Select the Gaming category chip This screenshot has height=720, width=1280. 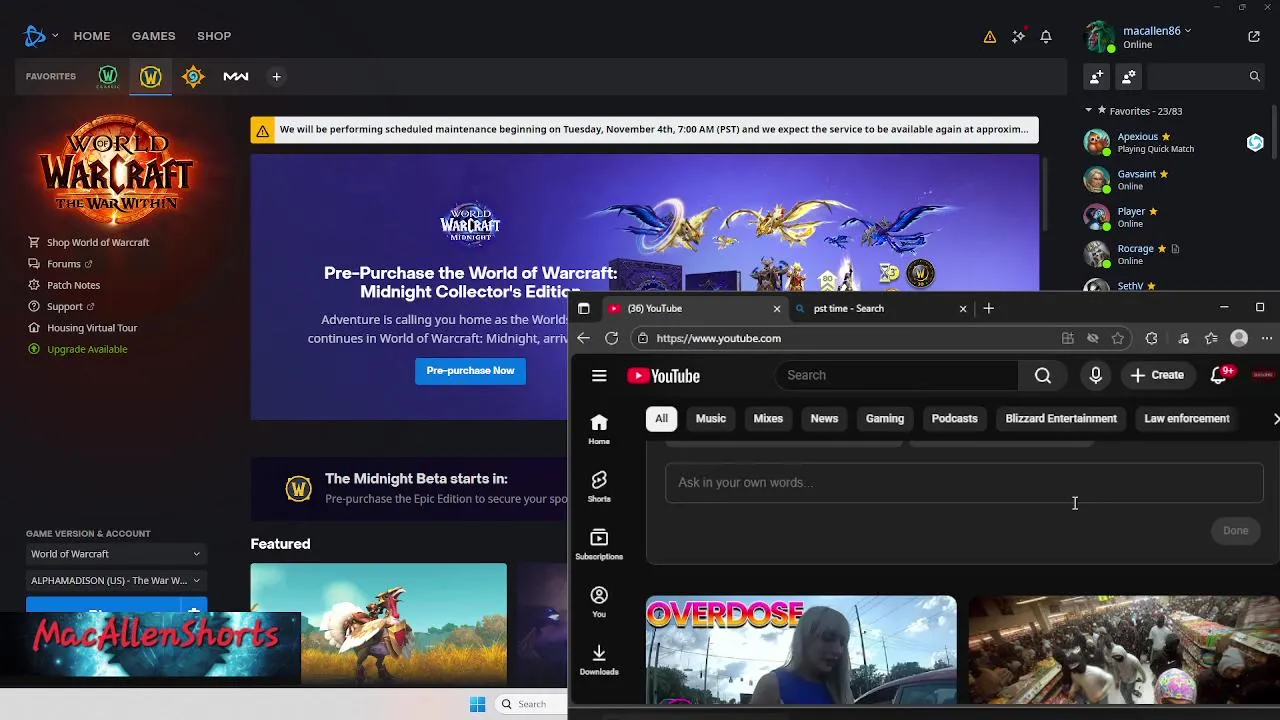pos(885,419)
